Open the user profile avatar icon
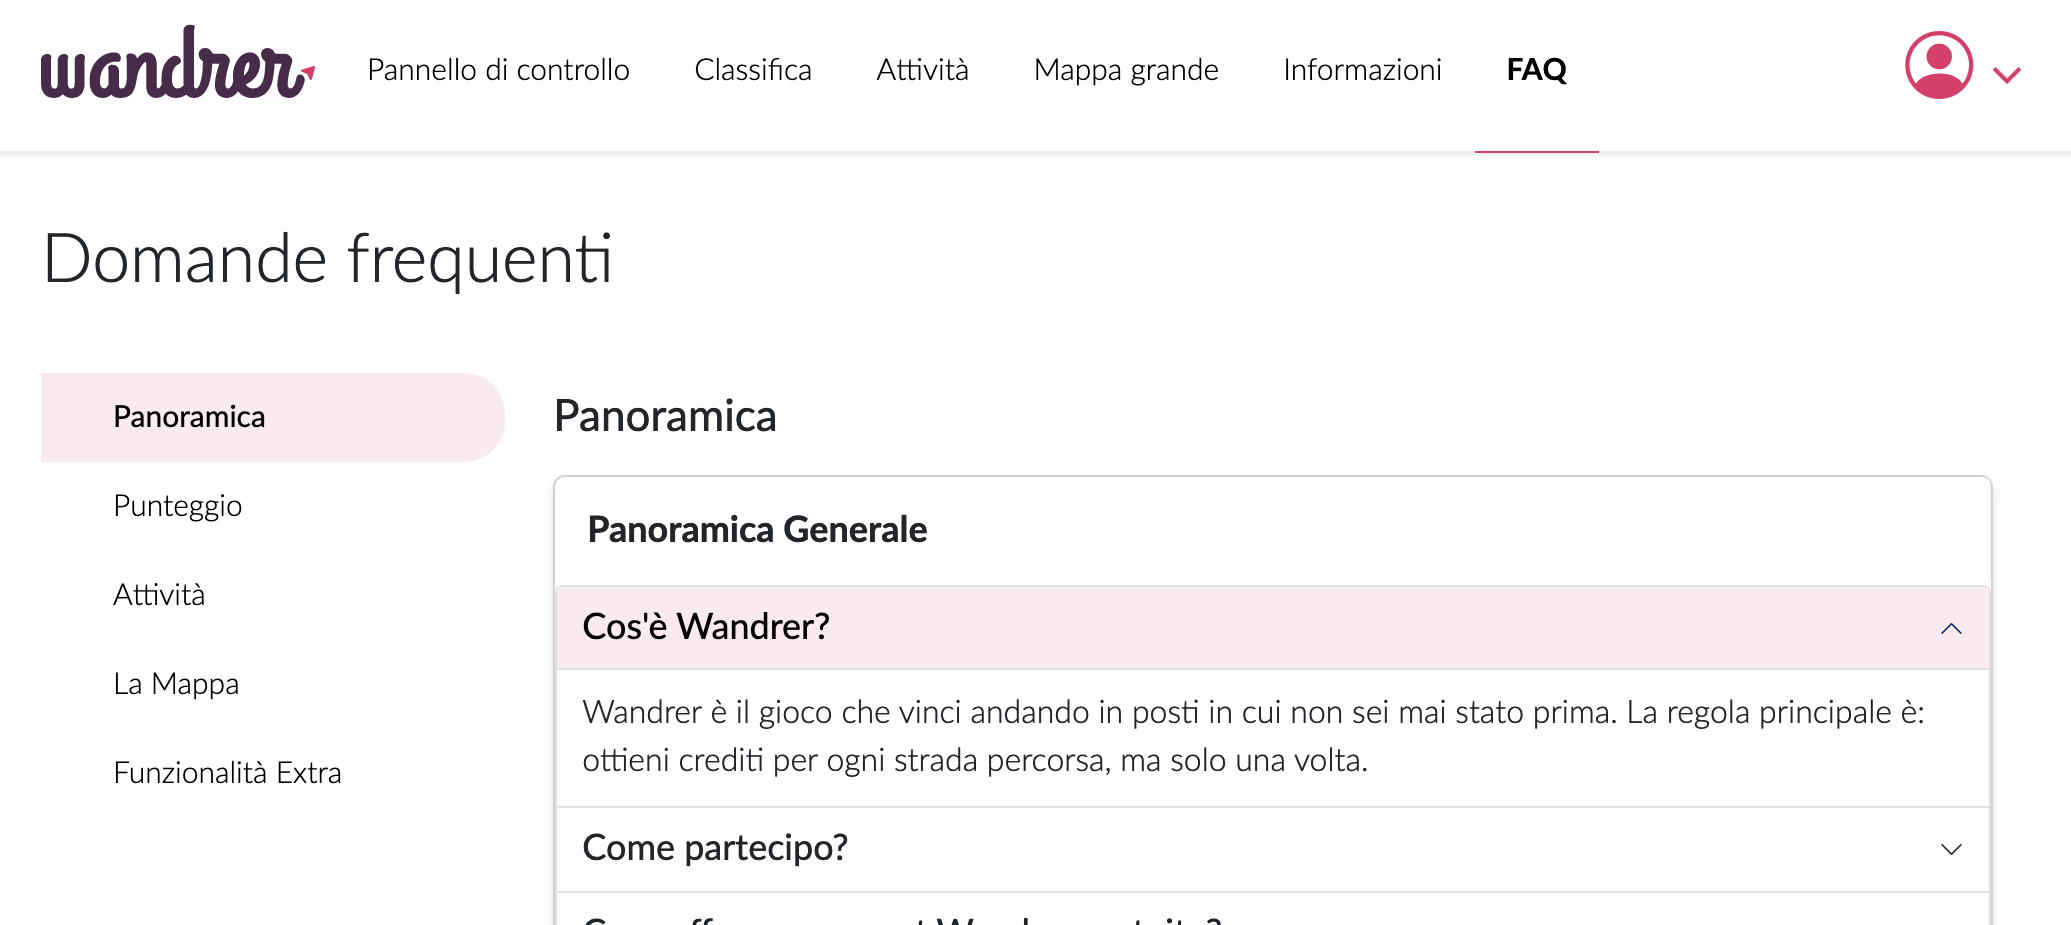The width and height of the screenshot is (2071, 925). 1938,65
